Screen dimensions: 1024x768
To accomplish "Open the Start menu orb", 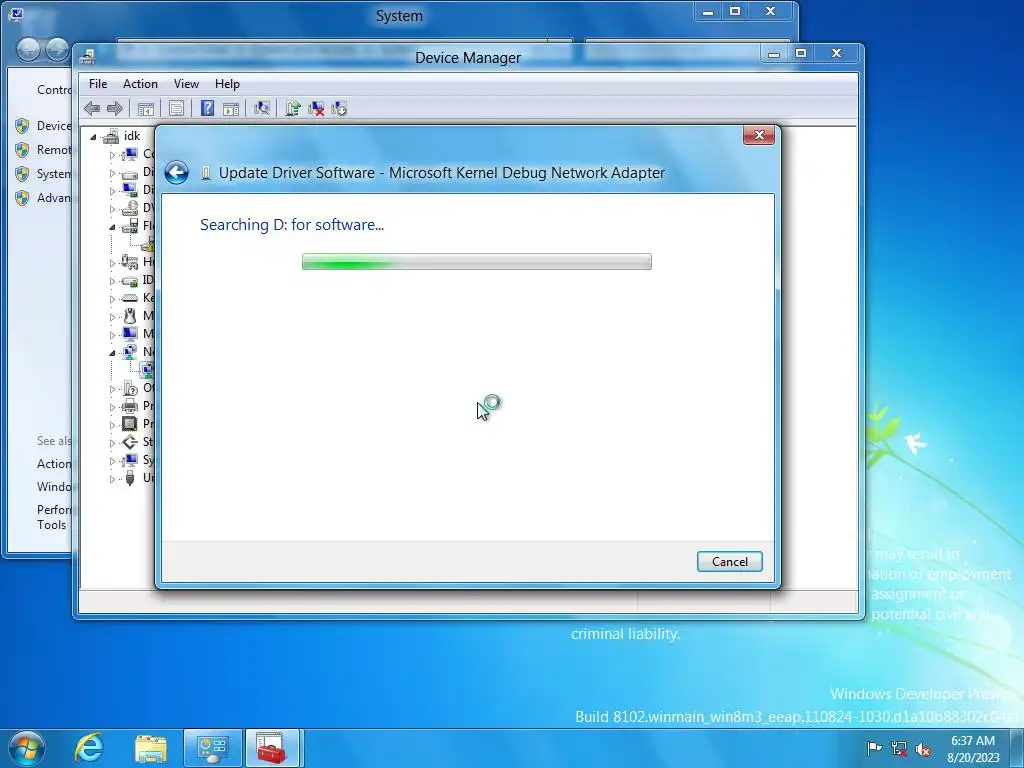I will [x=27, y=748].
